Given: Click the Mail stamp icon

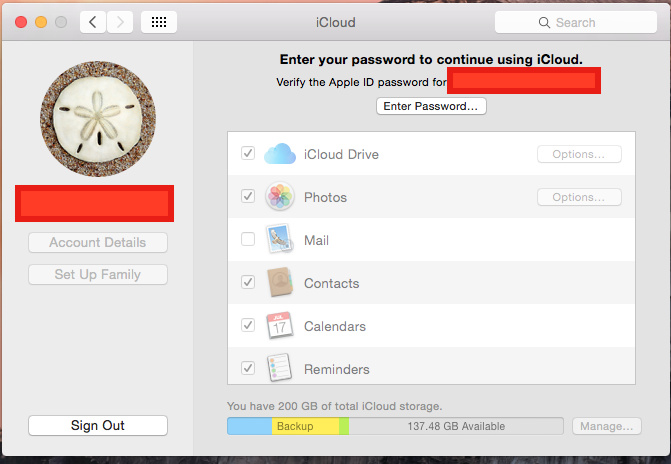Looking at the screenshot, I should (280, 239).
